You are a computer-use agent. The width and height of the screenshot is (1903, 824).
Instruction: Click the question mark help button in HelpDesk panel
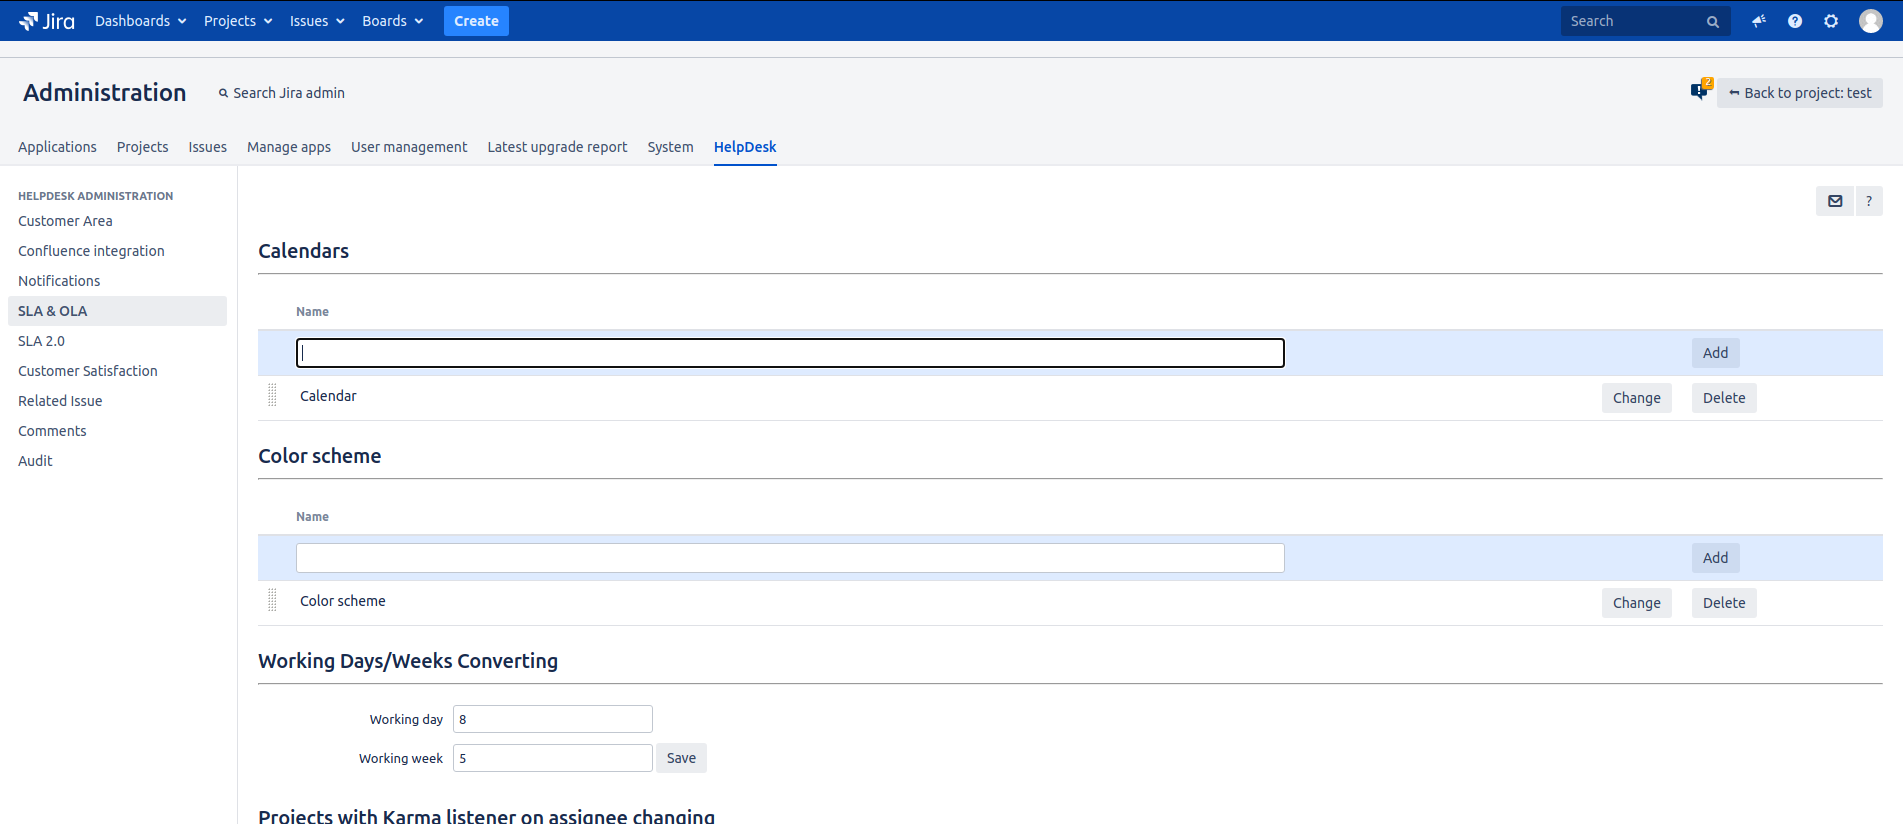click(x=1869, y=201)
